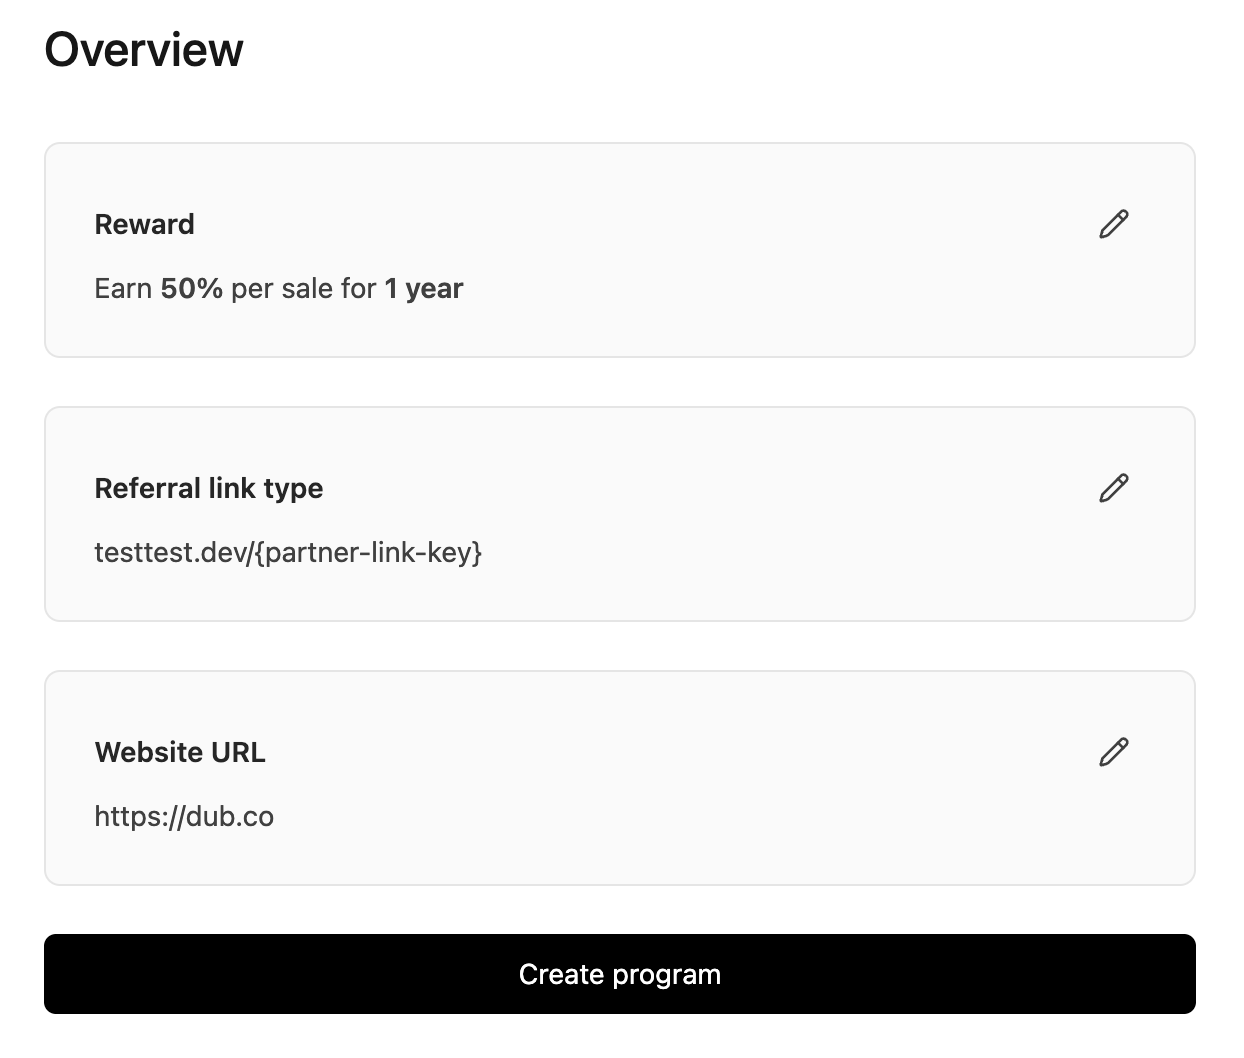This screenshot has width=1244, height=1058.
Task: Open Website URL editing with the pencil icon
Action: (1113, 752)
